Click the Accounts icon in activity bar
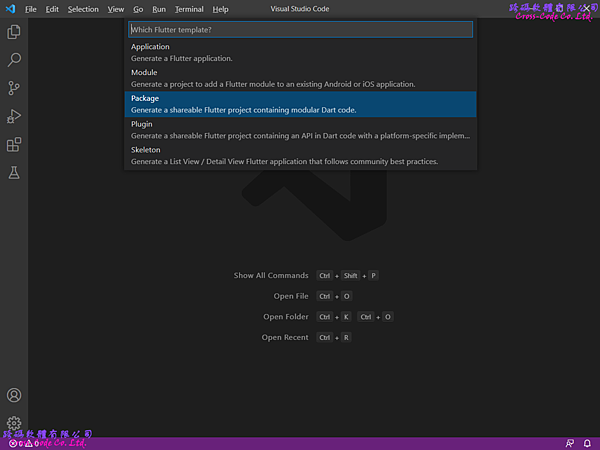 pyautogui.click(x=14, y=396)
